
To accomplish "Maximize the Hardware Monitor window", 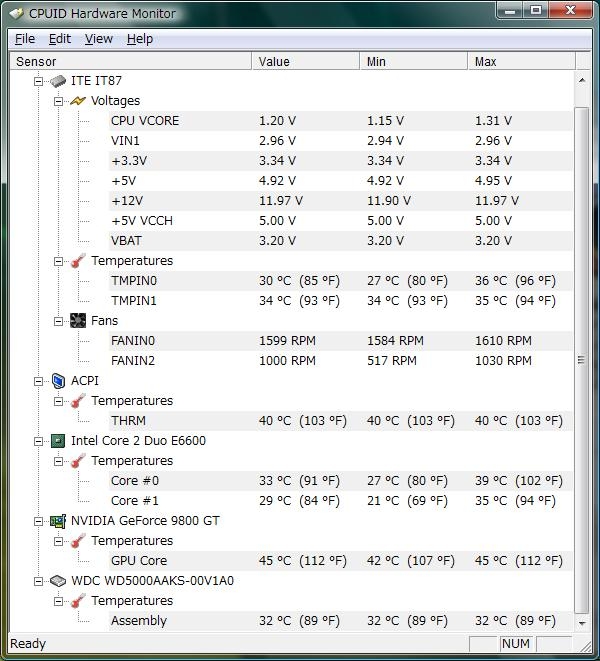I will pyautogui.click(x=536, y=11).
